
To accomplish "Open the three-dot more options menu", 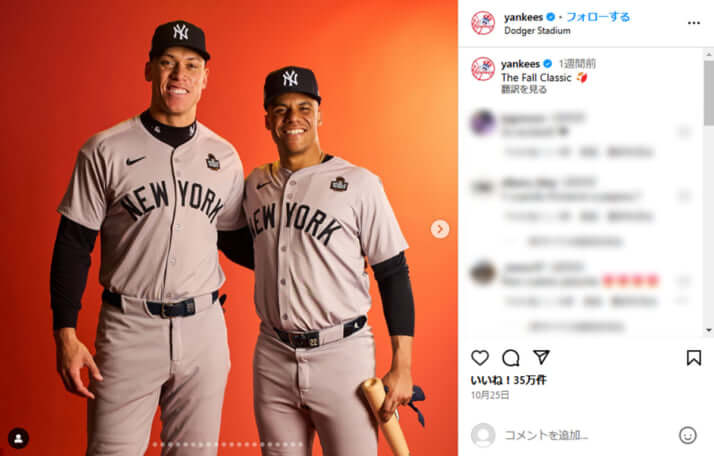I will point(694,23).
